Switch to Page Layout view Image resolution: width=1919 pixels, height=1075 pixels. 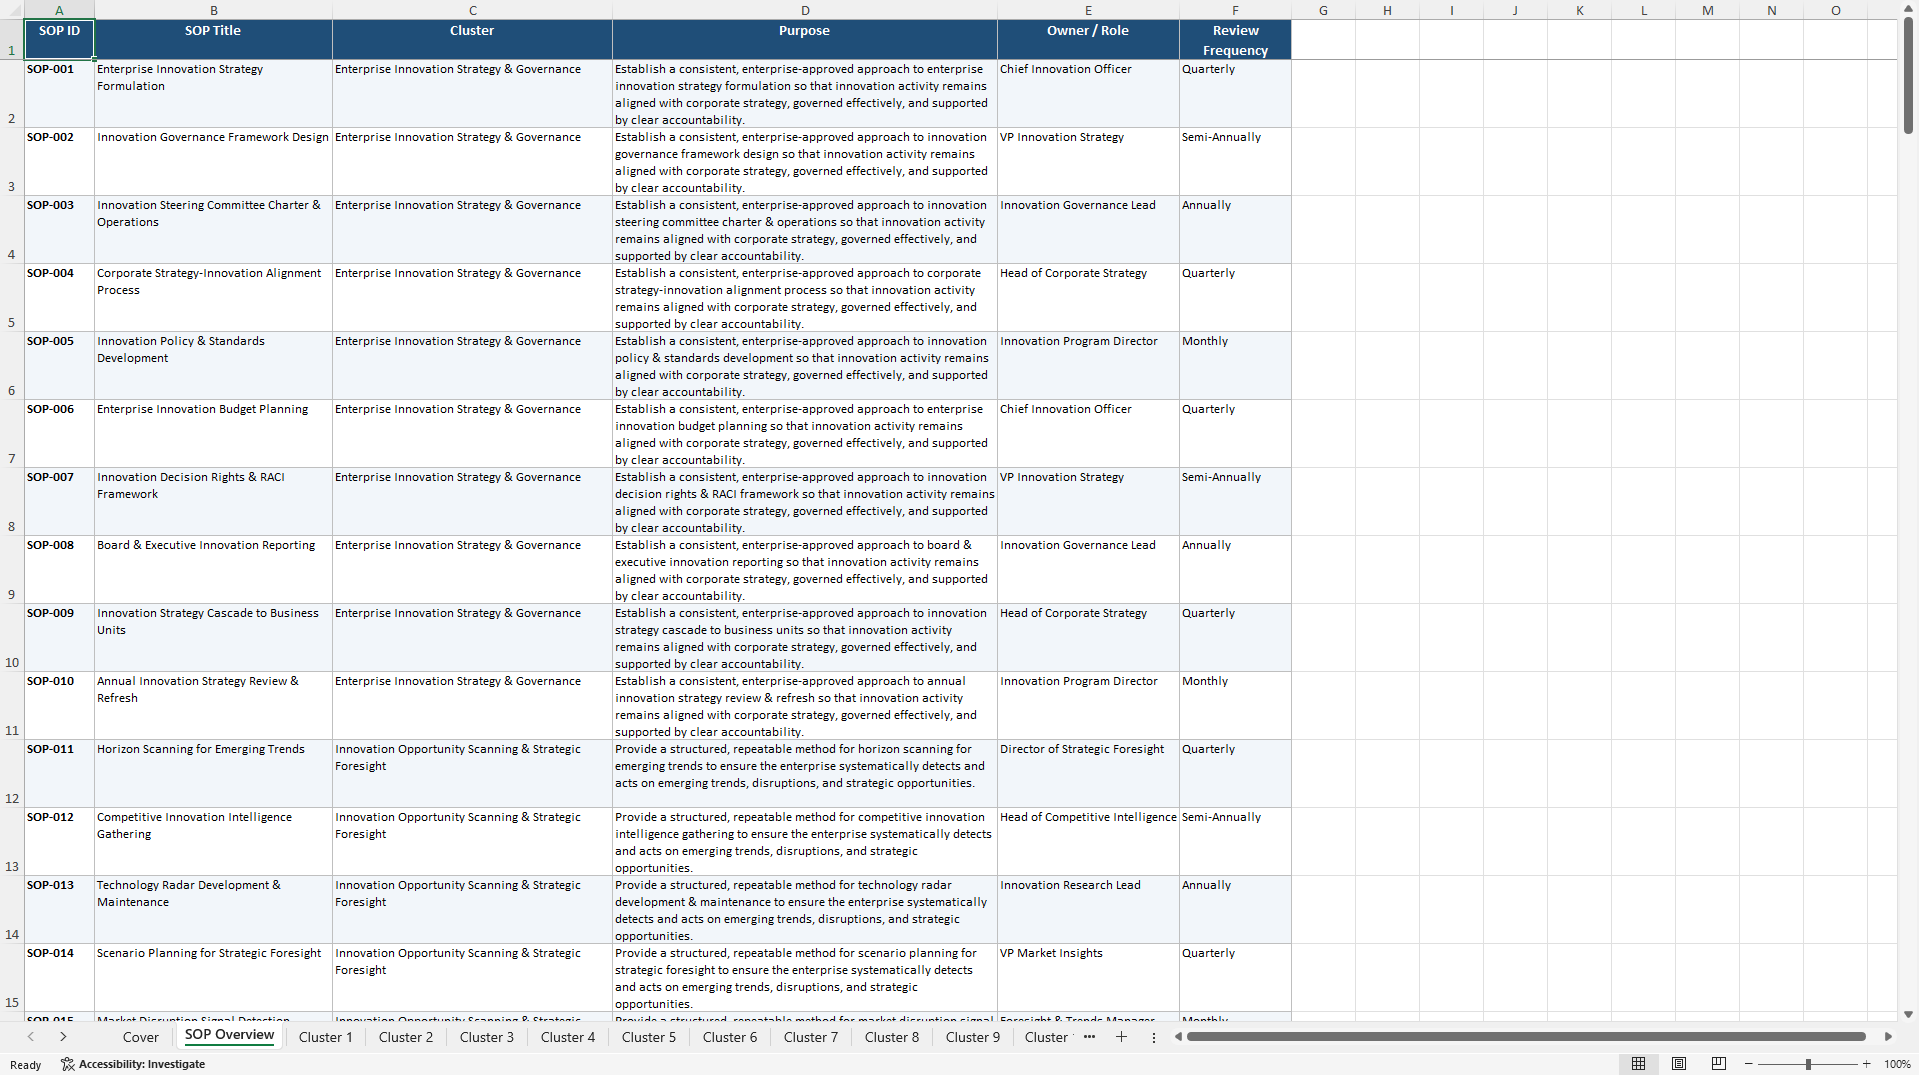(1679, 1064)
